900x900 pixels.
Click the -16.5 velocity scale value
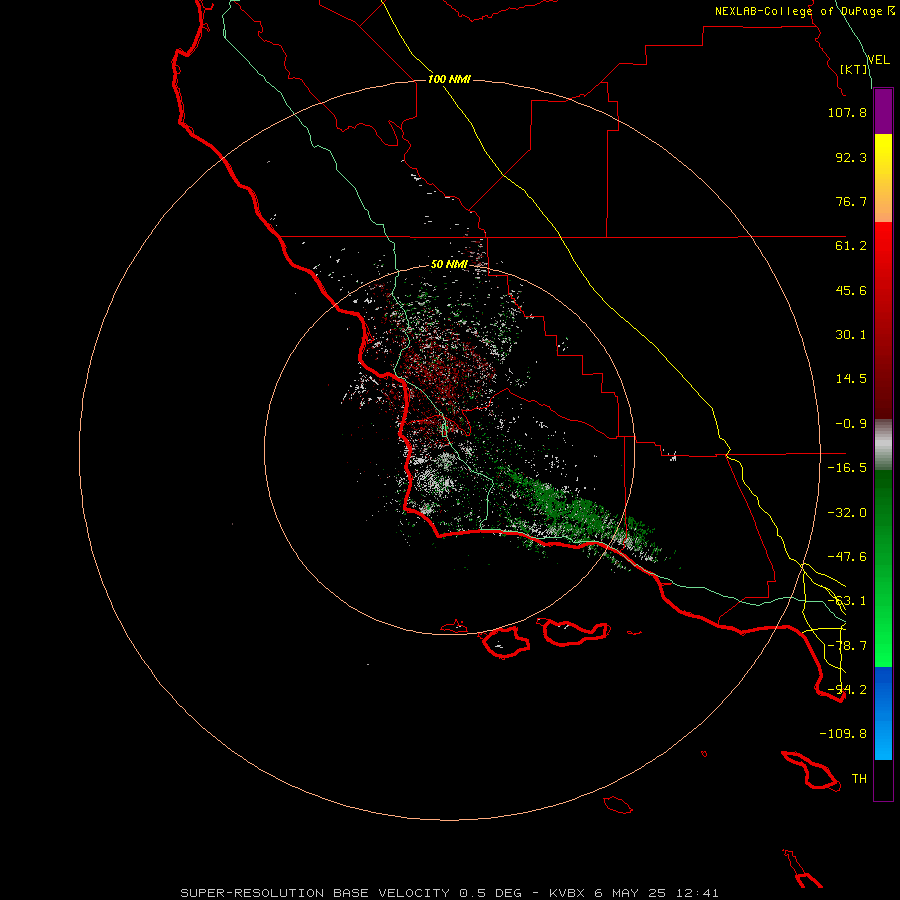pyautogui.click(x=847, y=468)
